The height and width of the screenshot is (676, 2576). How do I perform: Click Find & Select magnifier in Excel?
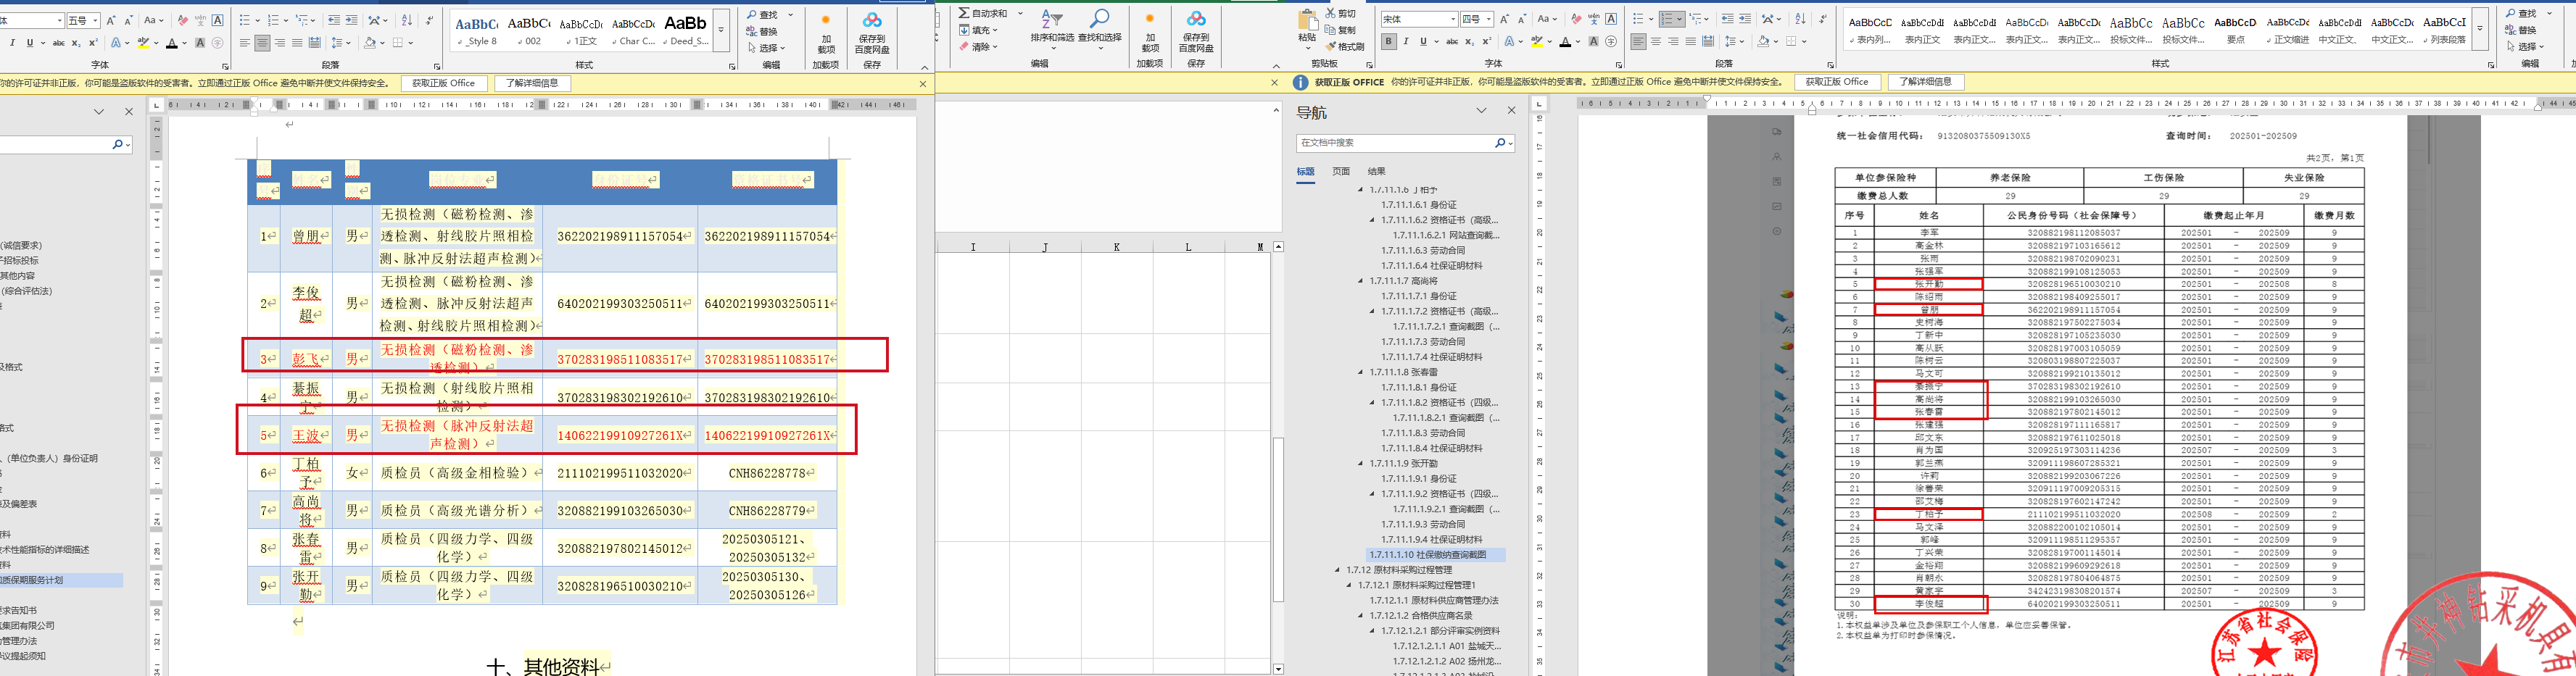pyautogui.click(x=1099, y=19)
